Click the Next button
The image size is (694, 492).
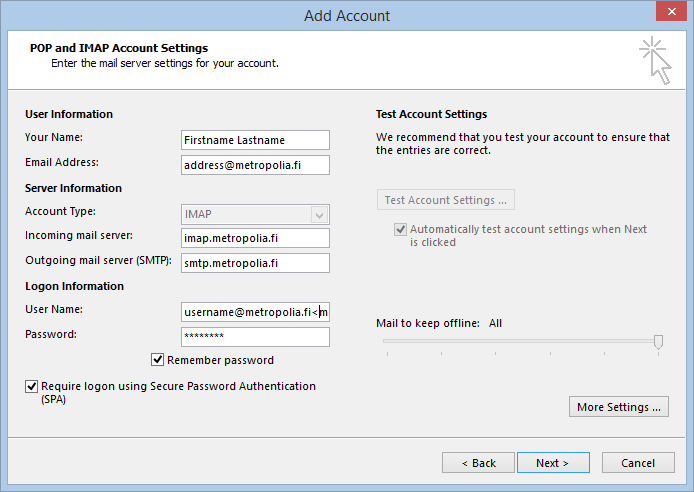tap(553, 463)
